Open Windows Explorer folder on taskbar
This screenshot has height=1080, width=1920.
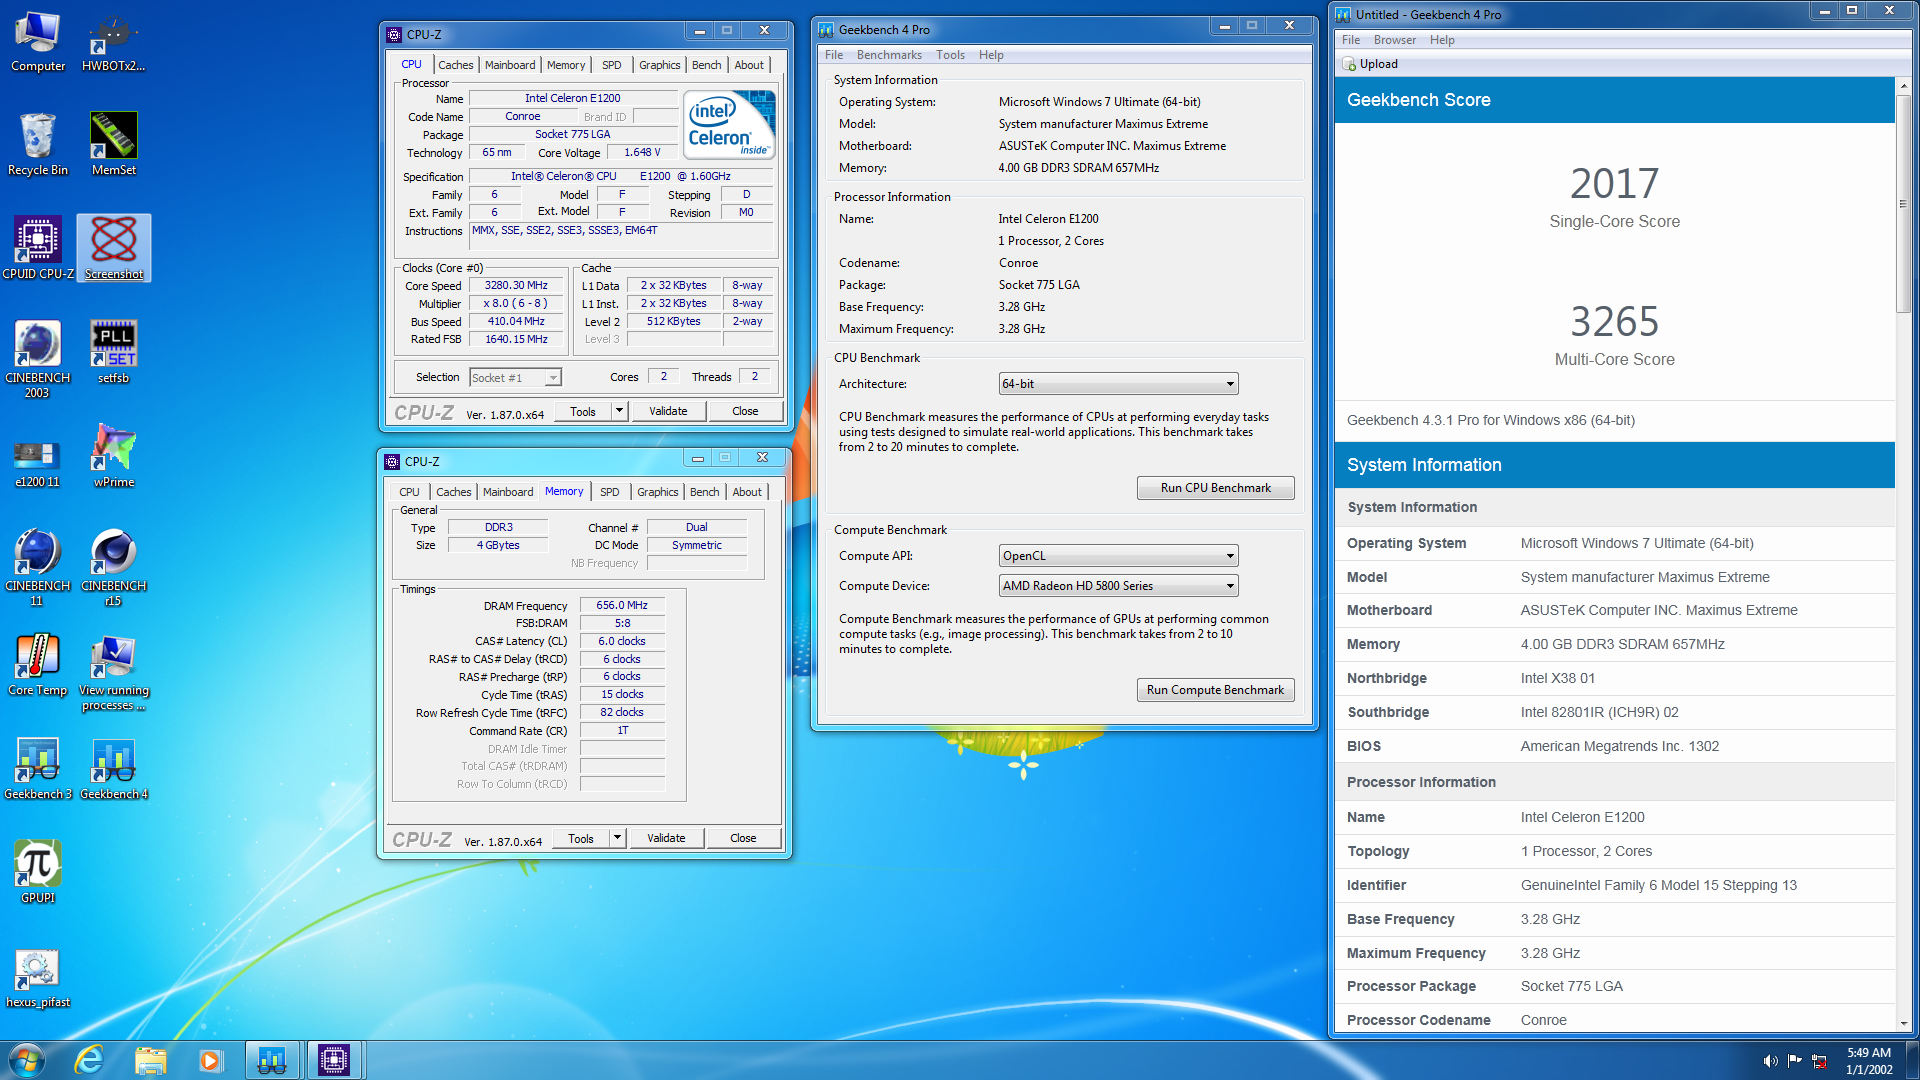tap(150, 1060)
